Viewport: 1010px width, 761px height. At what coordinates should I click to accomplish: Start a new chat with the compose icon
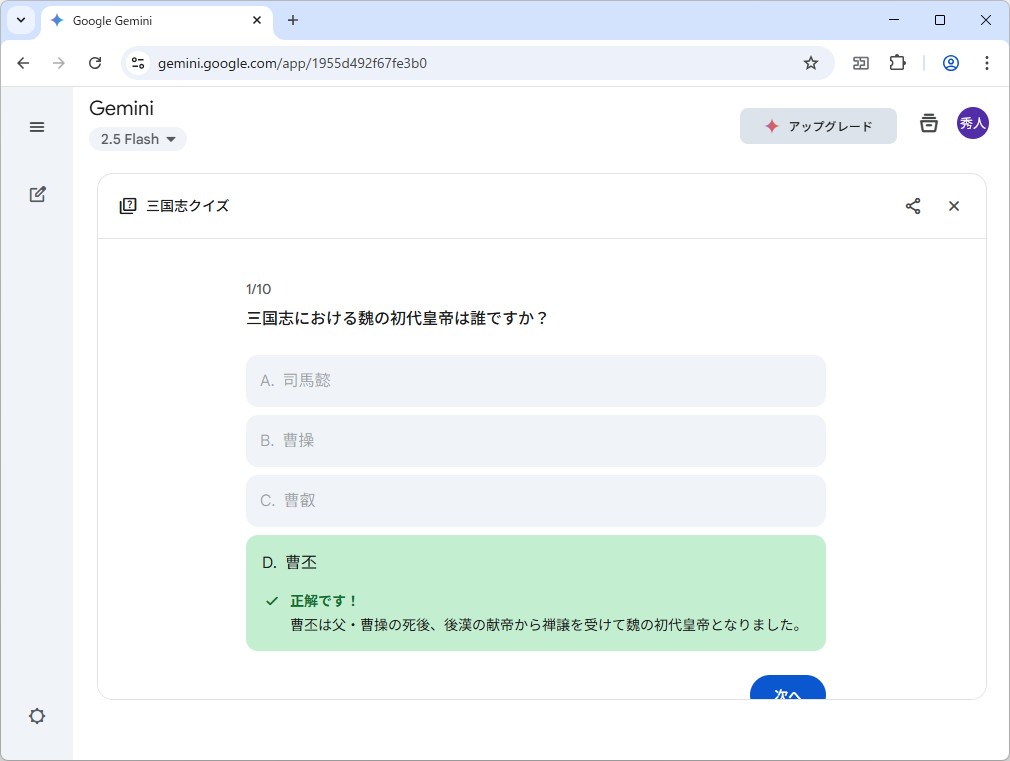point(37,194)
